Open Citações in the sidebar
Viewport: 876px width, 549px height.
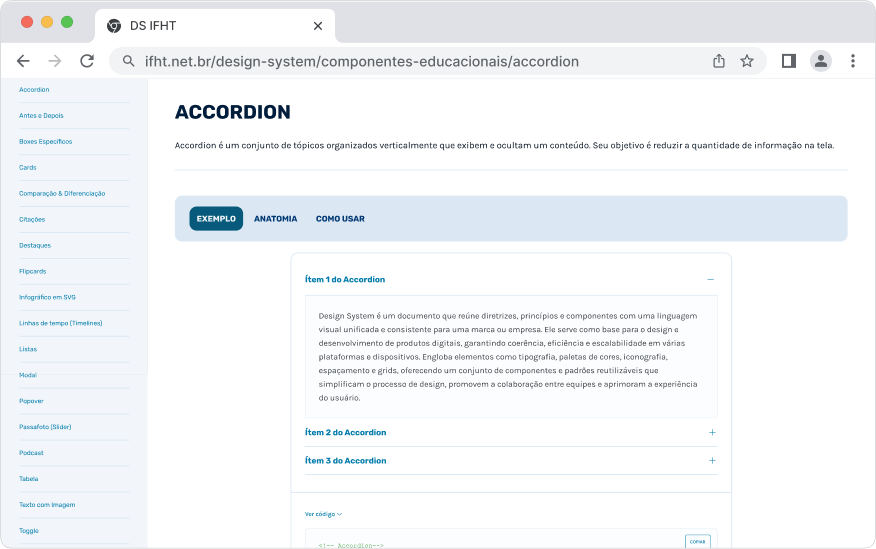(x=32, y=219)
